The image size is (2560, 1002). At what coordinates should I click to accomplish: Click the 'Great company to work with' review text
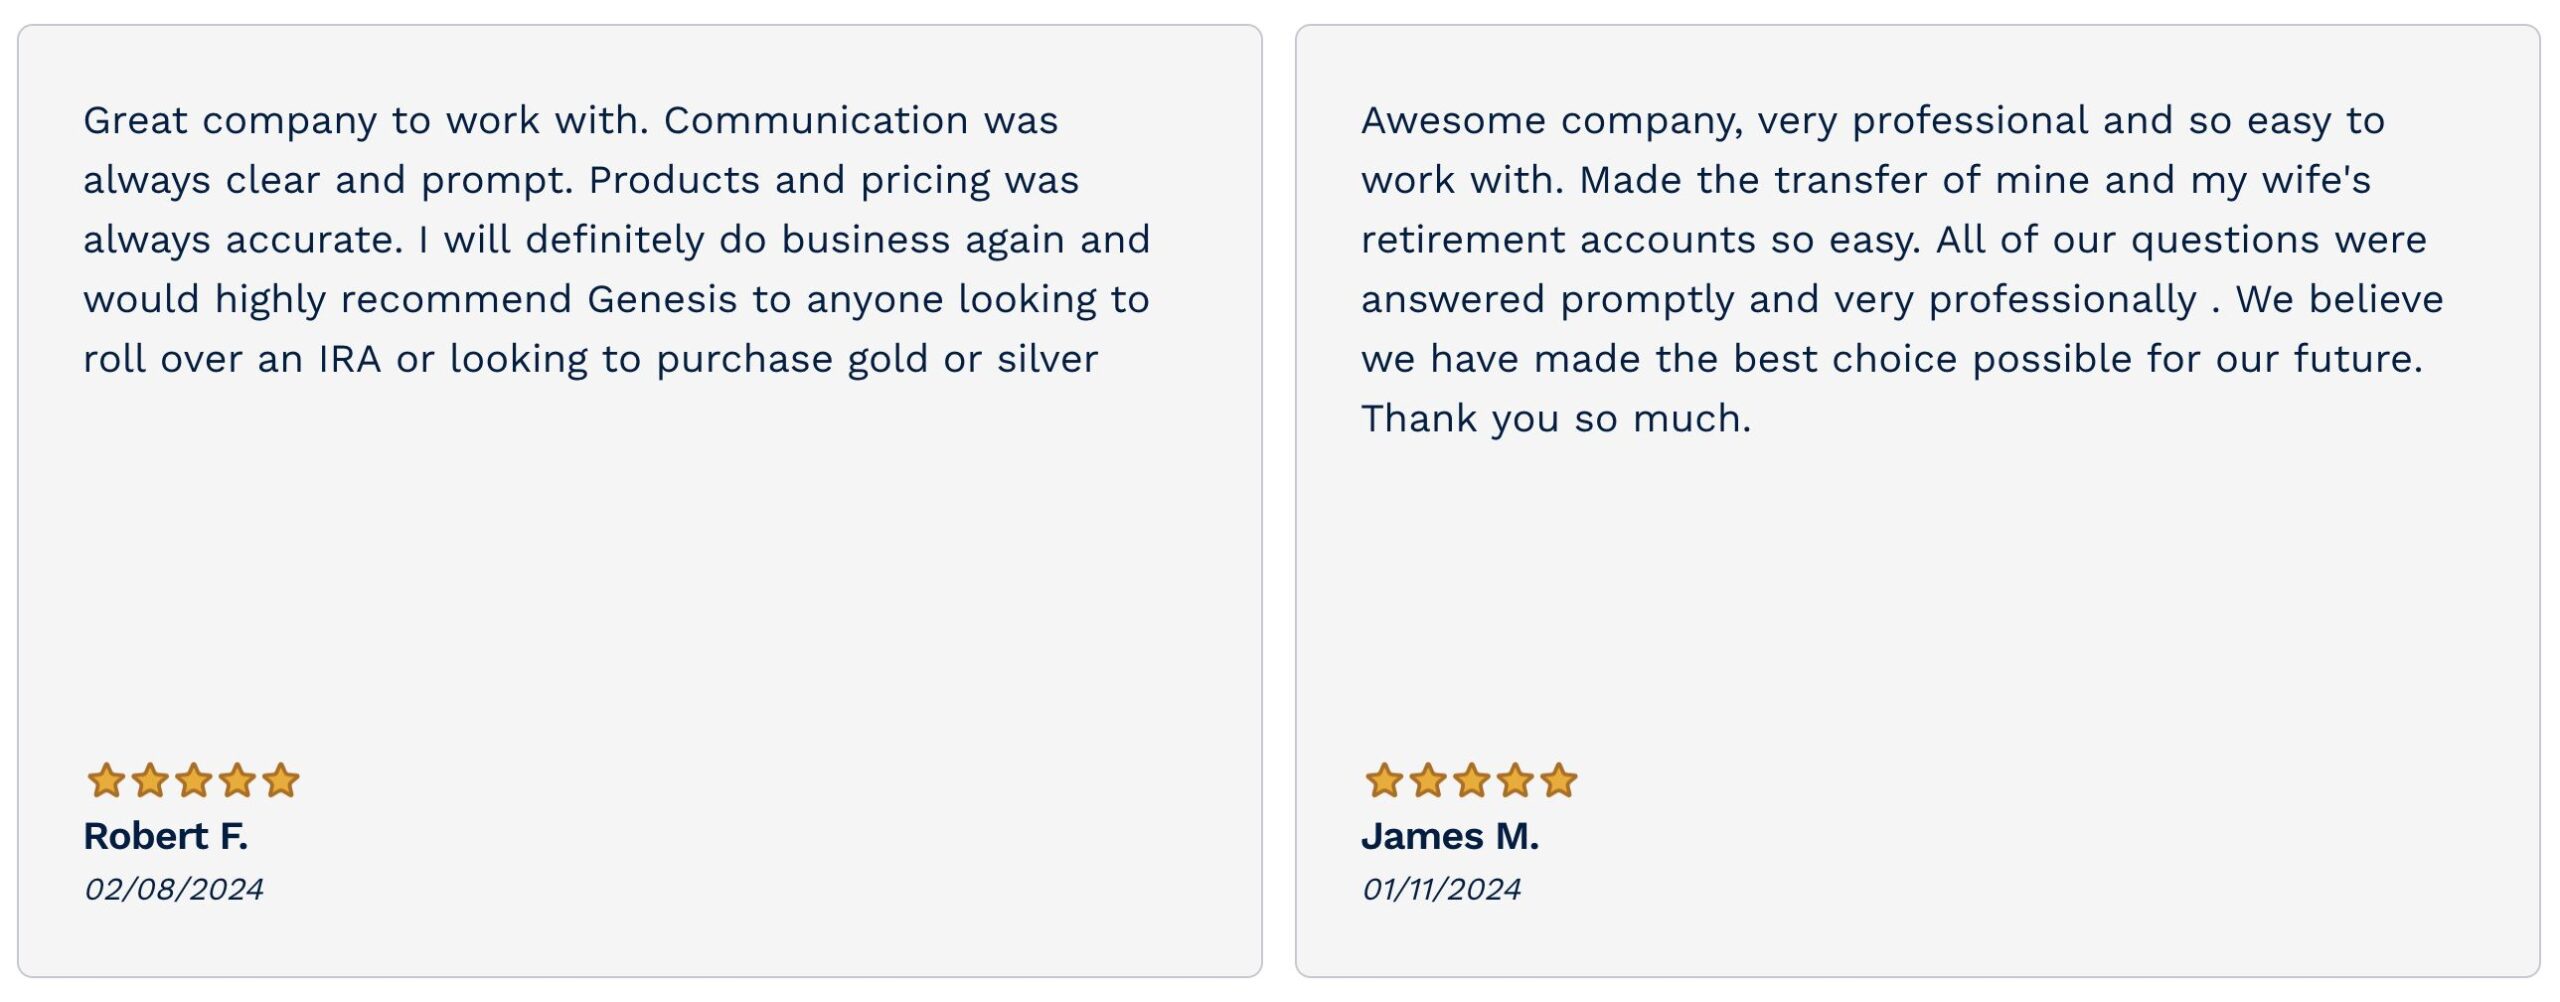click(617, 240)
